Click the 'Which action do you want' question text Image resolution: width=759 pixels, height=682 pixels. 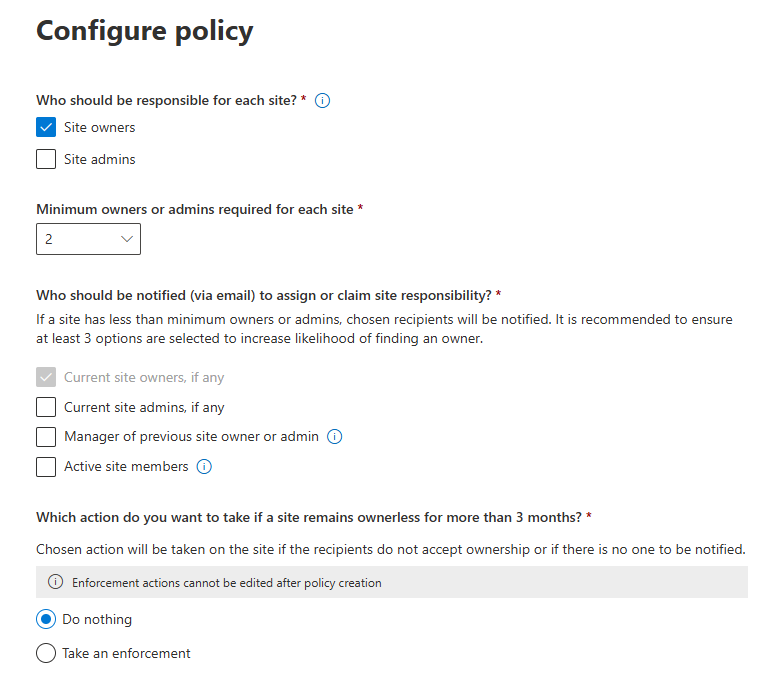pos(309,517)
